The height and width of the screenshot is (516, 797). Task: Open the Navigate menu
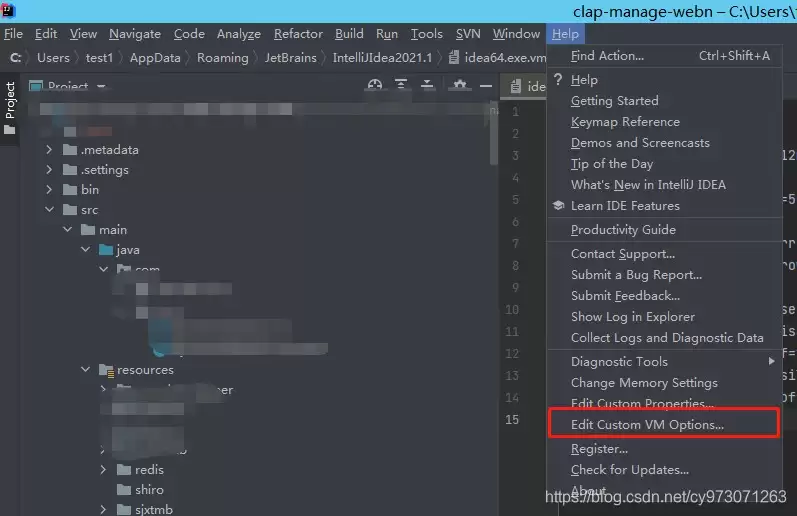pyautogui.click(x=135, y=34)
